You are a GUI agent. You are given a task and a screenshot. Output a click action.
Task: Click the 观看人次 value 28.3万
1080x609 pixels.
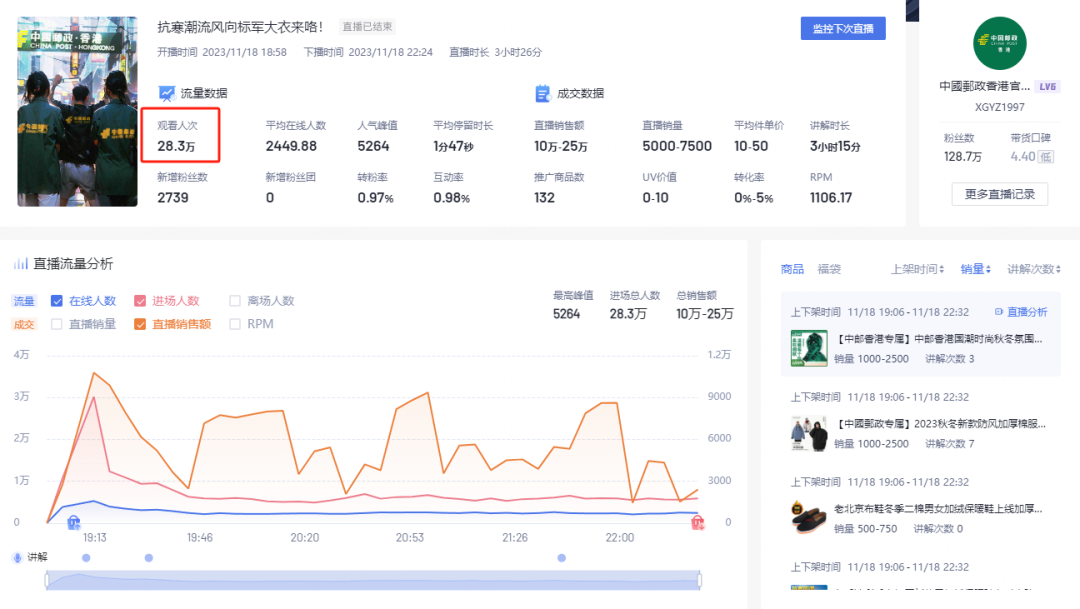176,146
